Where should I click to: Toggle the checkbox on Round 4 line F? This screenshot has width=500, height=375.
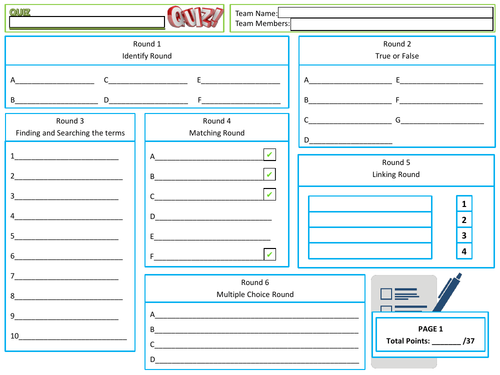coord(269,254)
